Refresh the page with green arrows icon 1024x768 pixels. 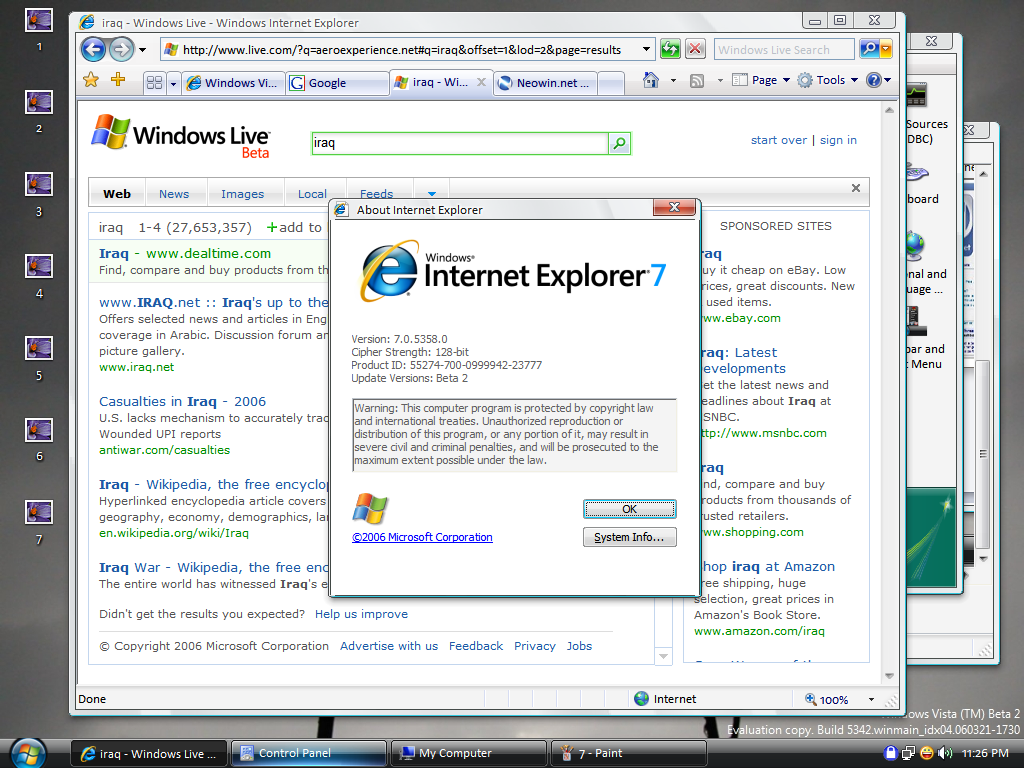coord(670,49)
